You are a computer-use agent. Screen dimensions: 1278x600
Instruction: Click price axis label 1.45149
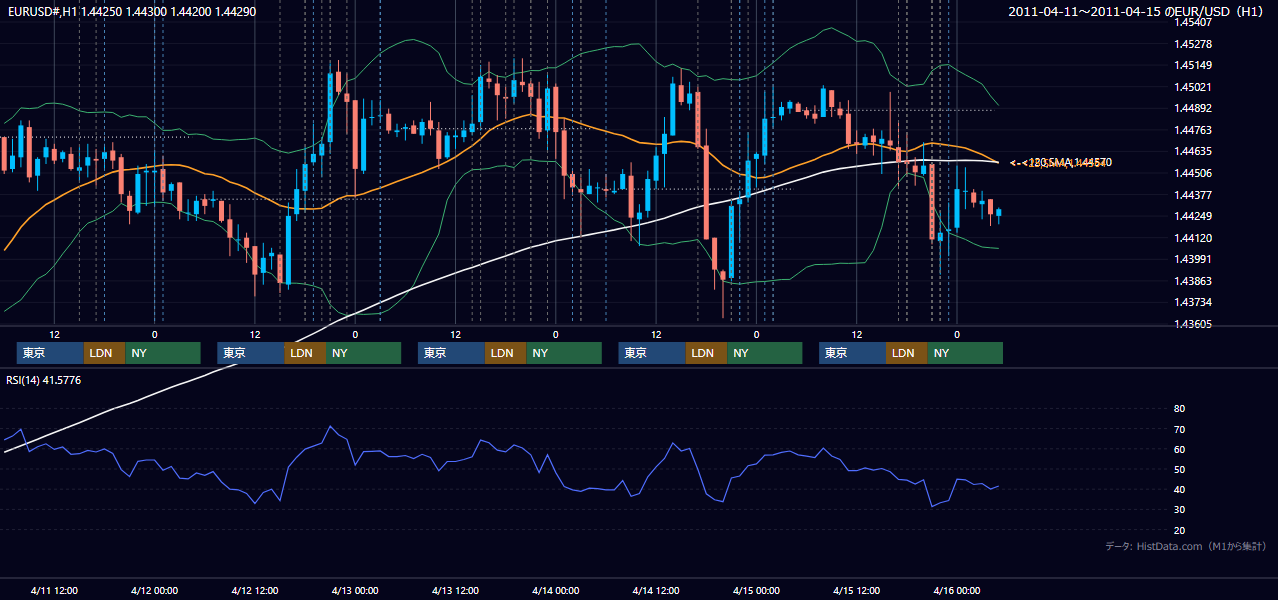1192,66
